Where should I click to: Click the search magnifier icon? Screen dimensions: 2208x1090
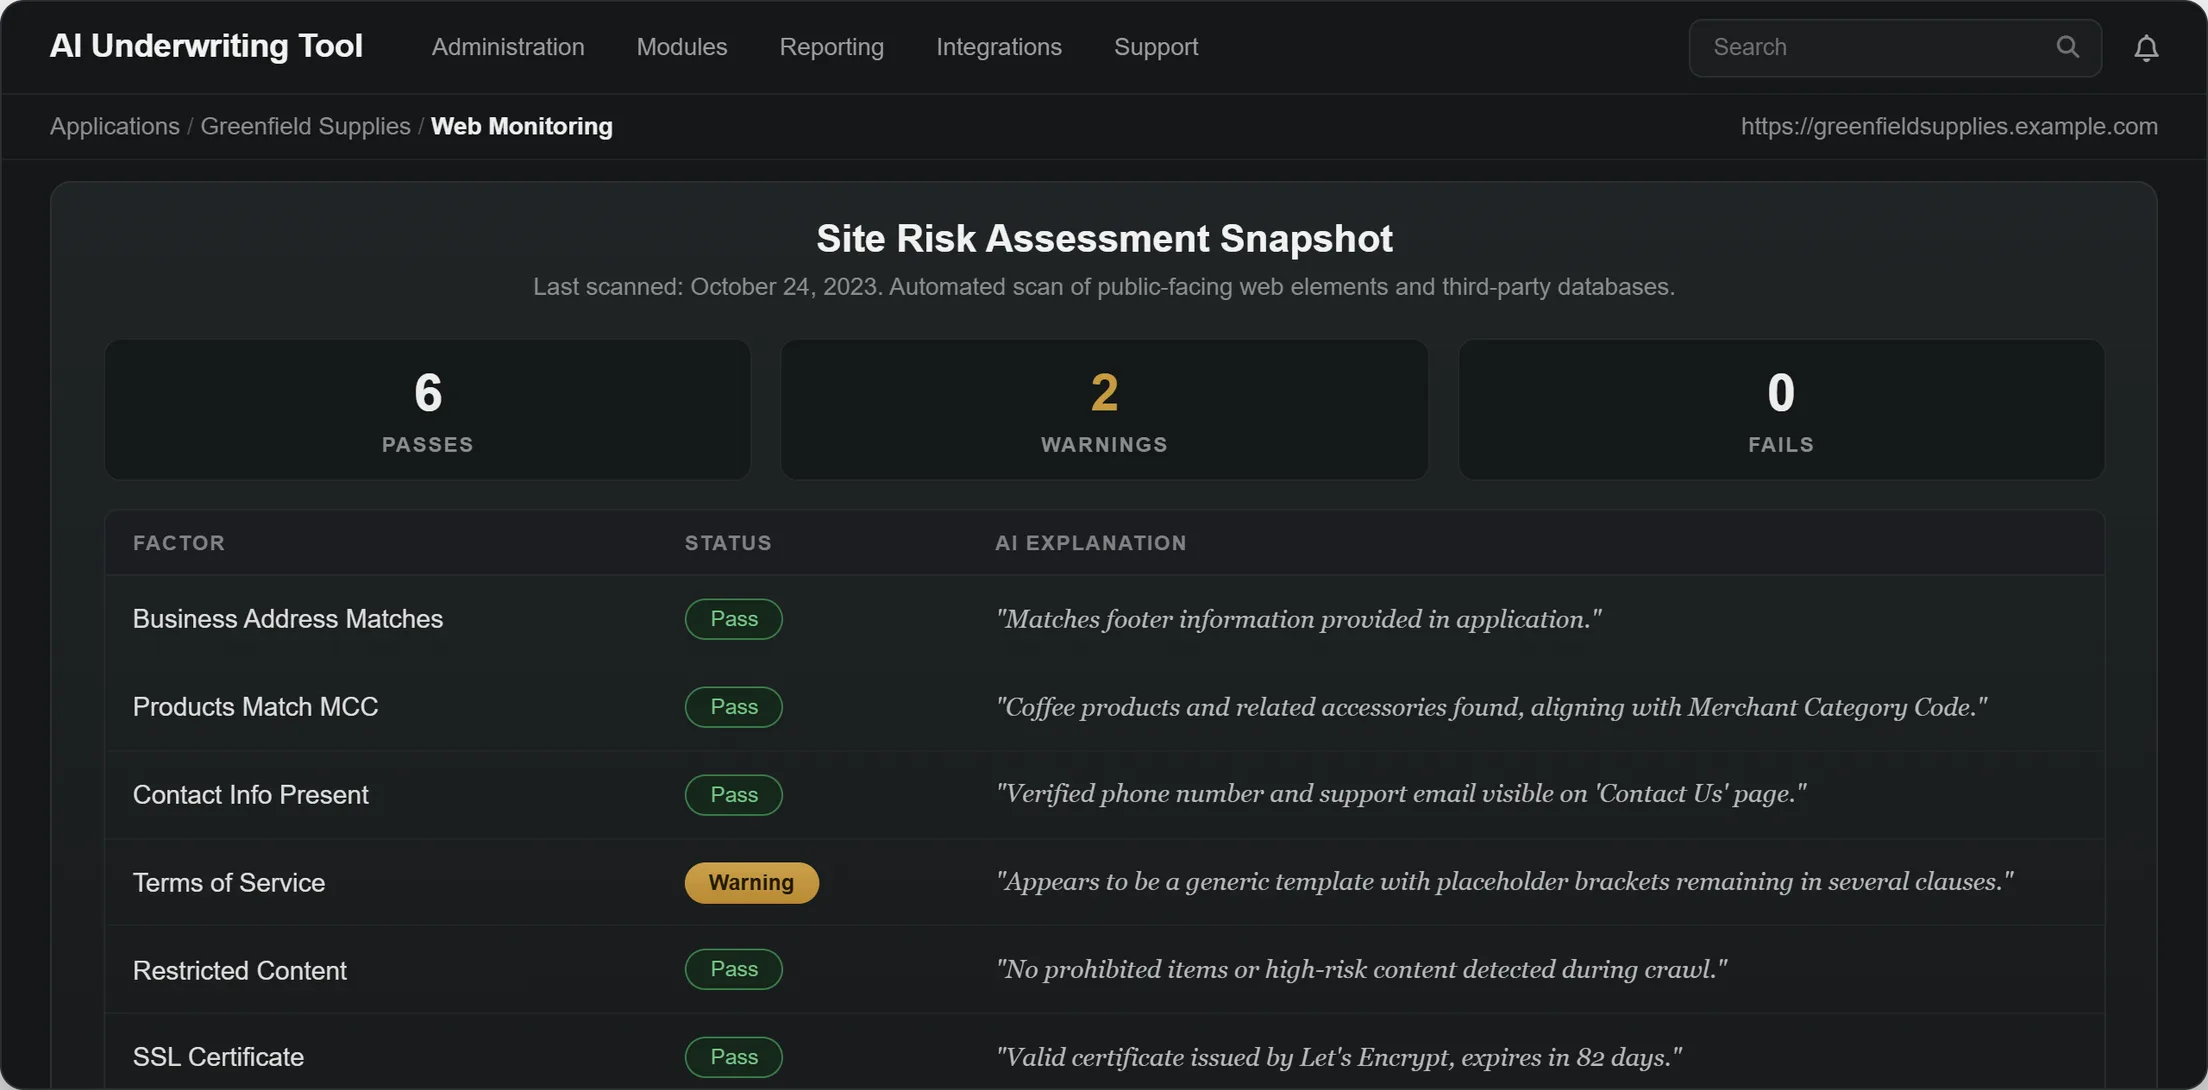click(2067, 47)
